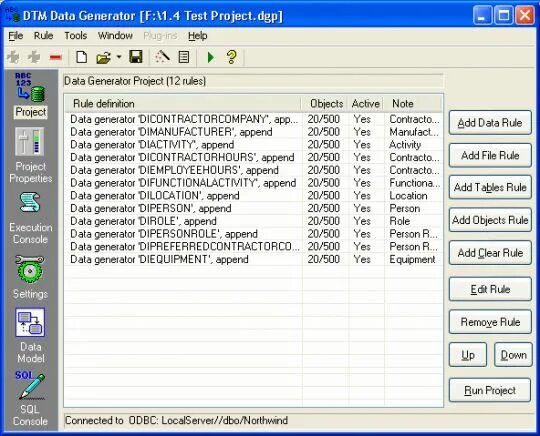Click the Save floppy disk icon
Screen dimensions: 540x436
136,57
